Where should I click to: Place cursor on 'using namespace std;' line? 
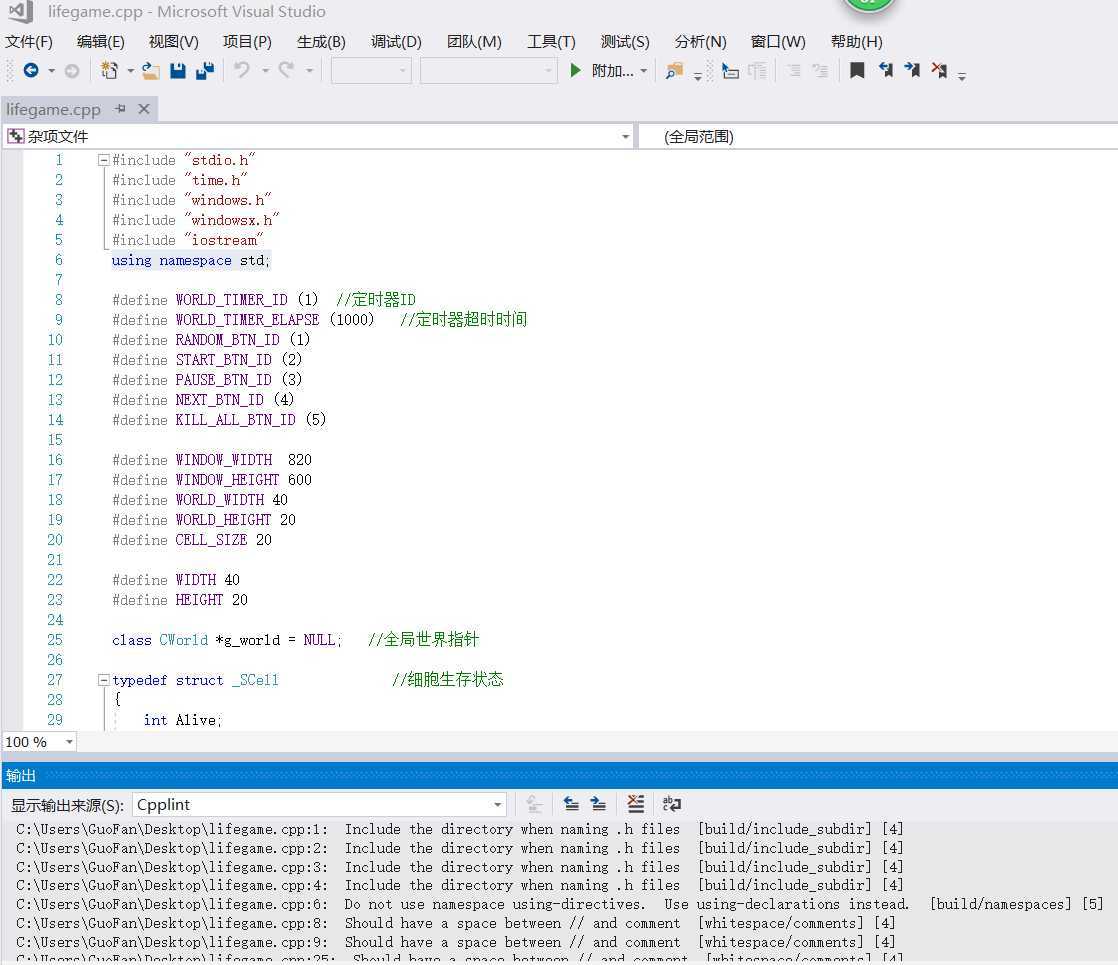191,260
